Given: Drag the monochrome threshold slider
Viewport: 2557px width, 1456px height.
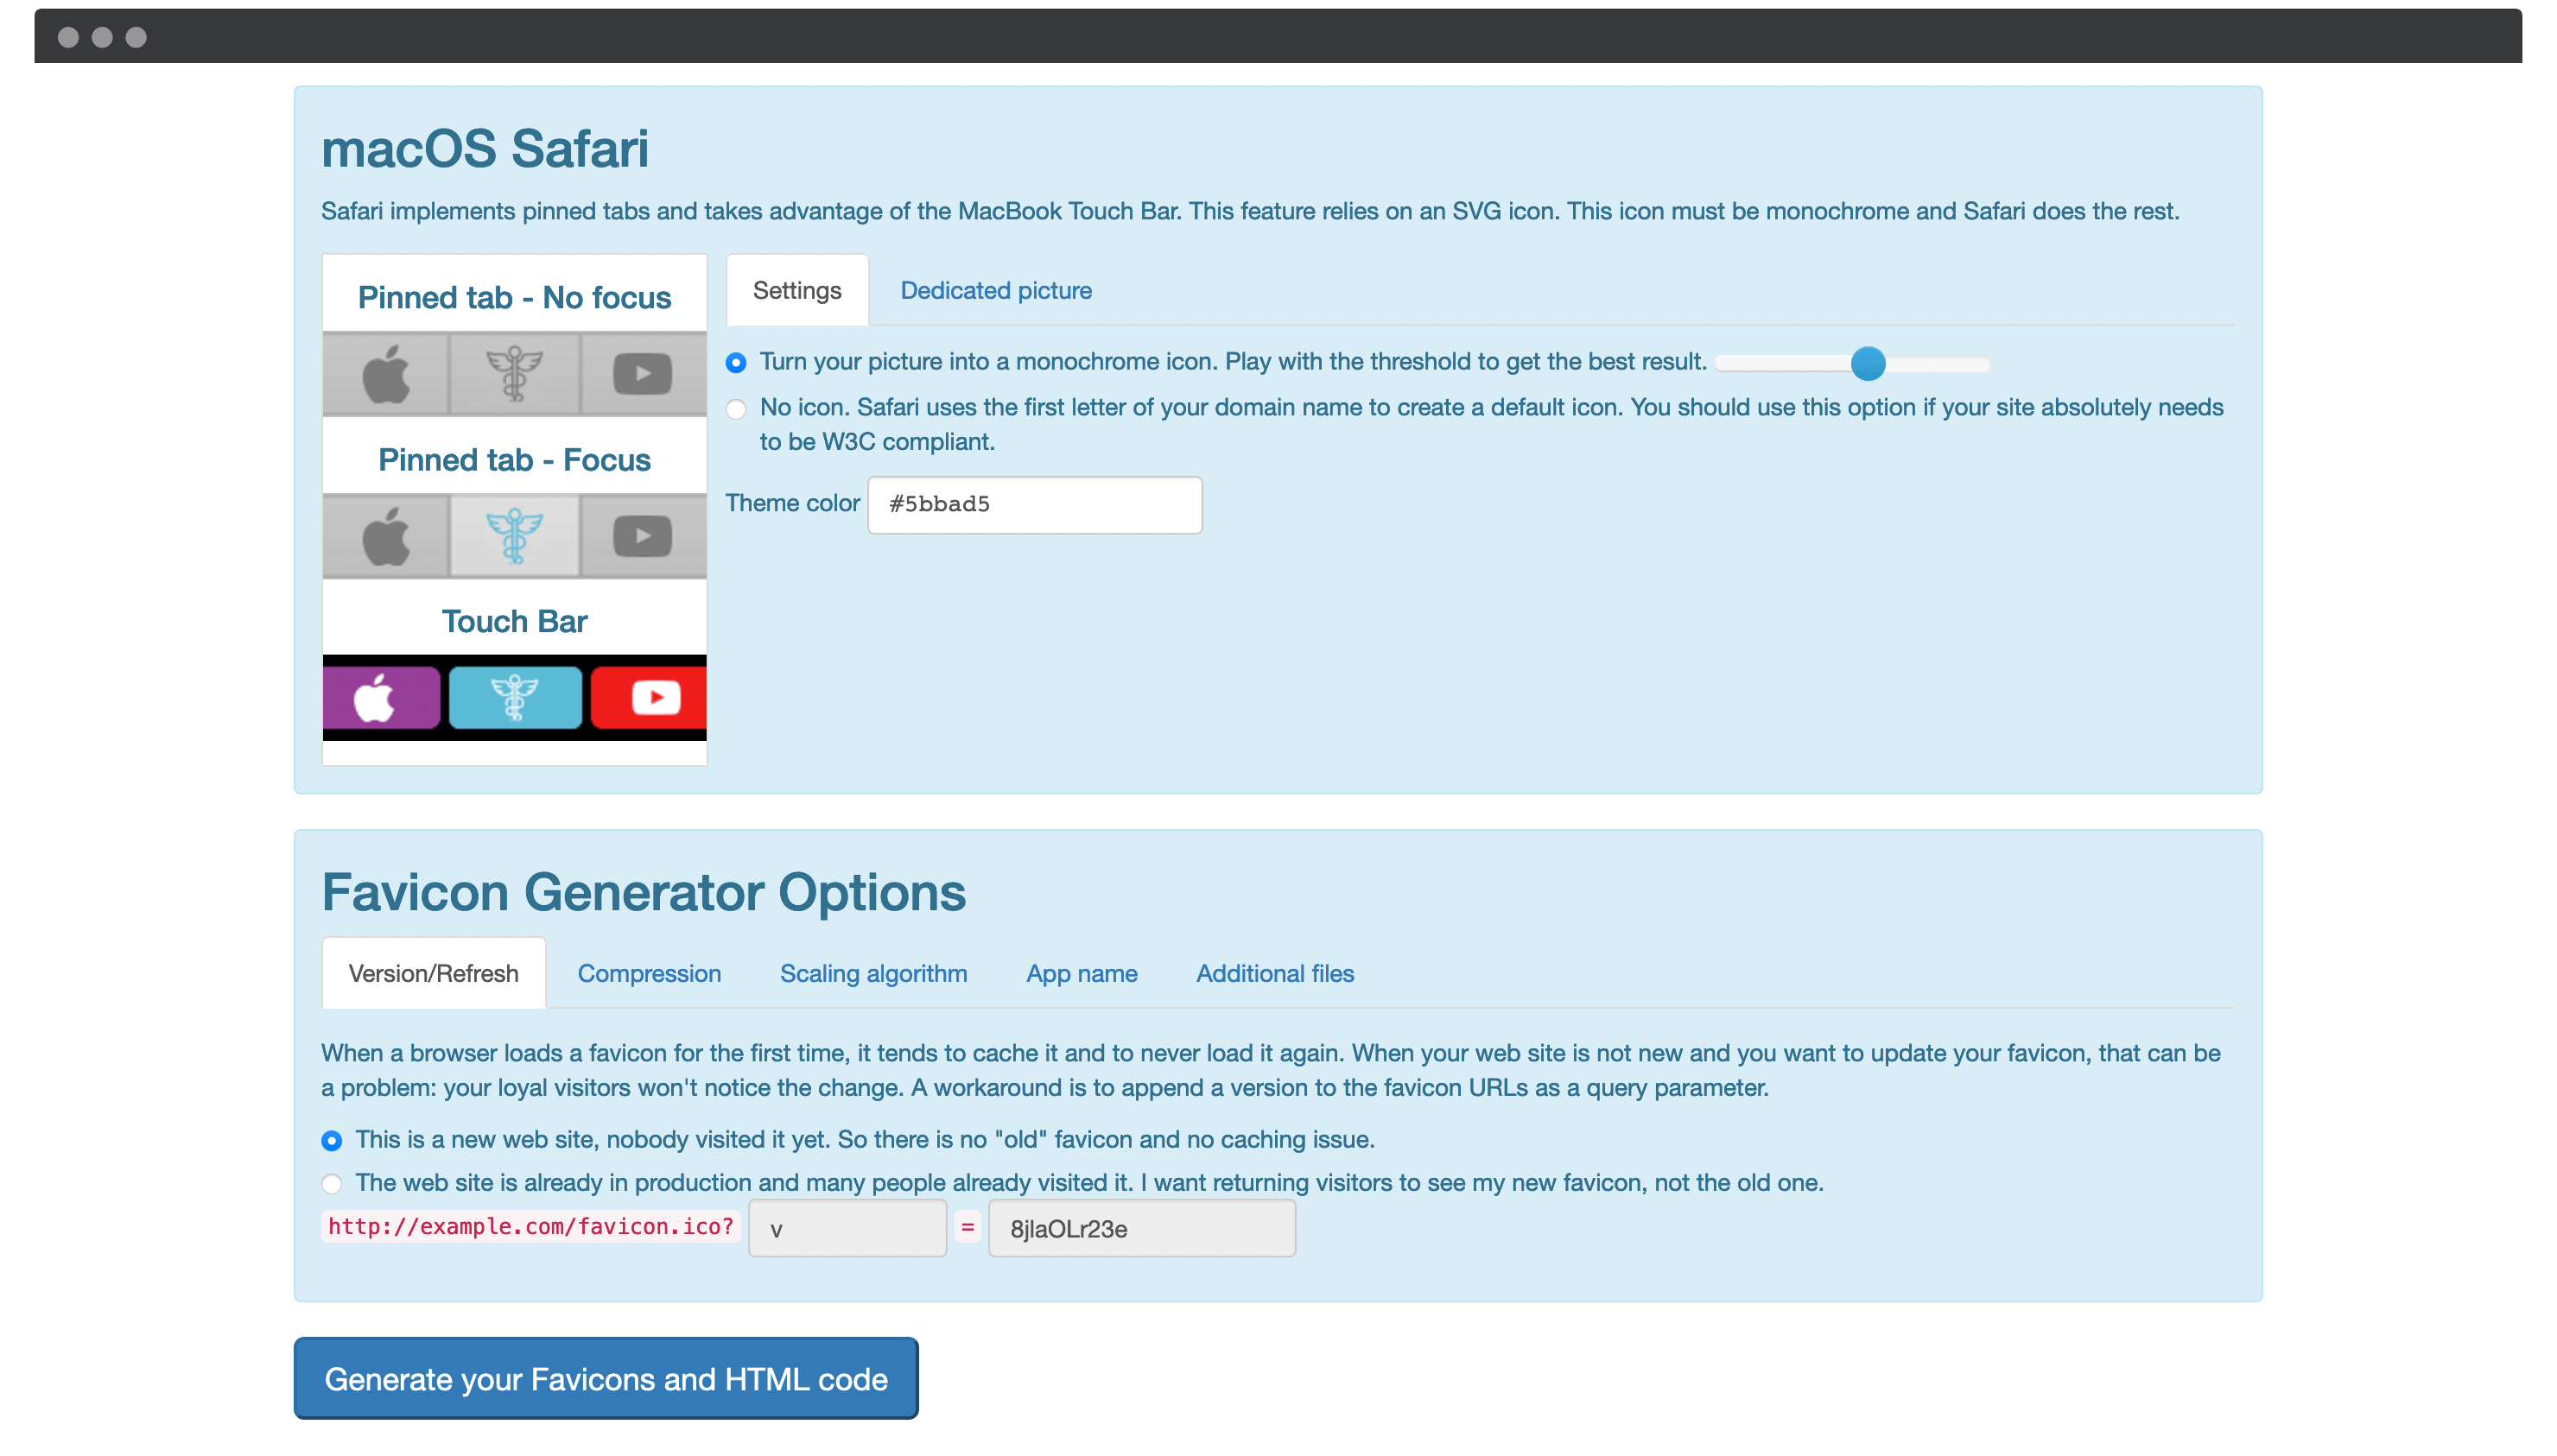Looking at the screenshot, I should pyautogui.click(x=1865, y=364).
